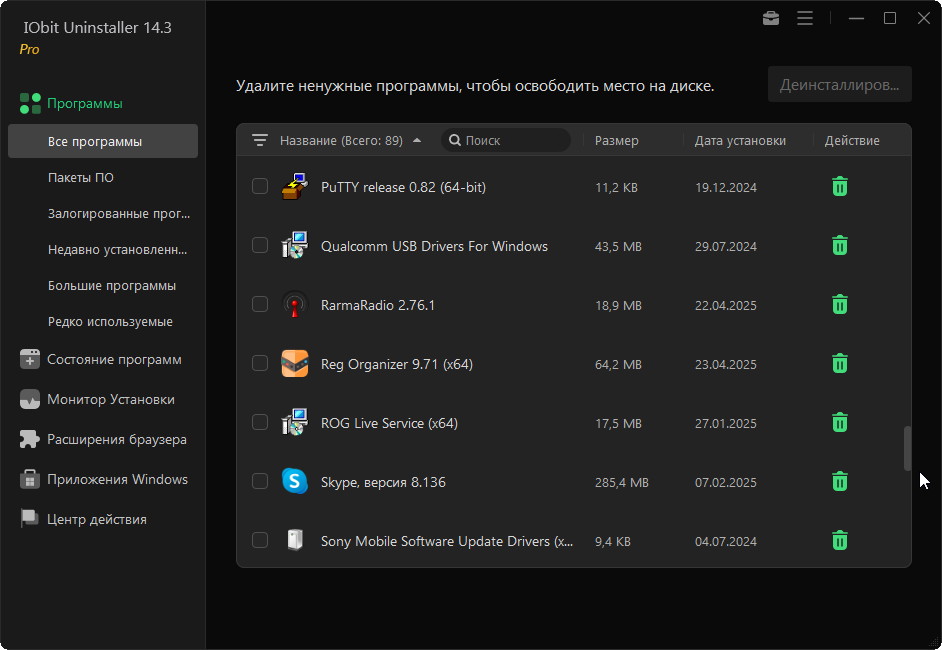
Task: Click the 19.12.2024 install date
Action: coord(726,187)
